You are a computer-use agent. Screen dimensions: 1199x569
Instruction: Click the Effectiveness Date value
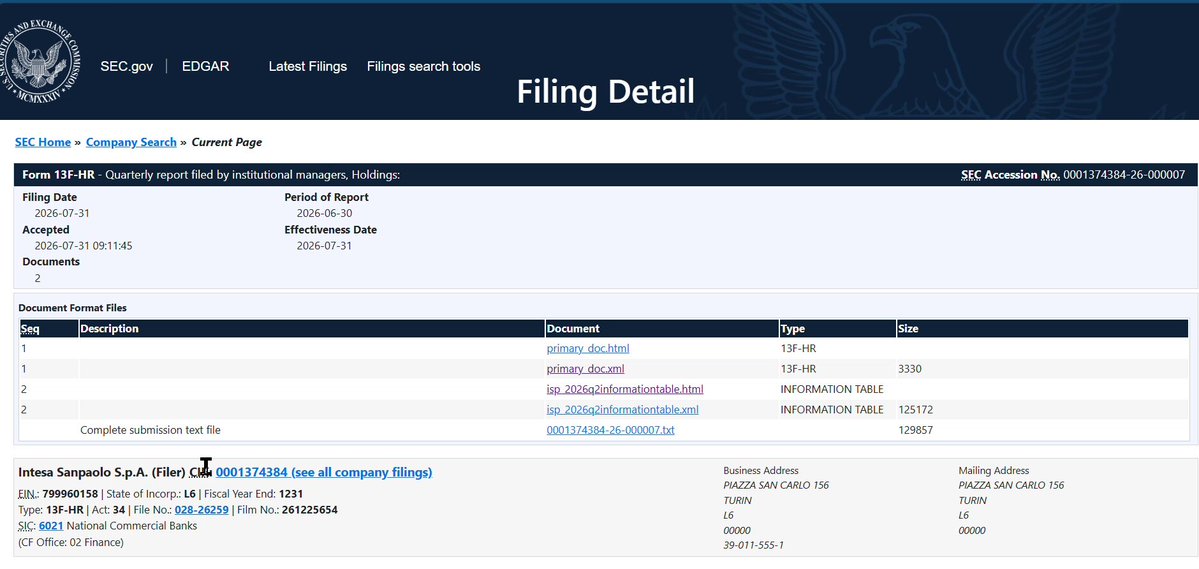click(x=324, y=246)
